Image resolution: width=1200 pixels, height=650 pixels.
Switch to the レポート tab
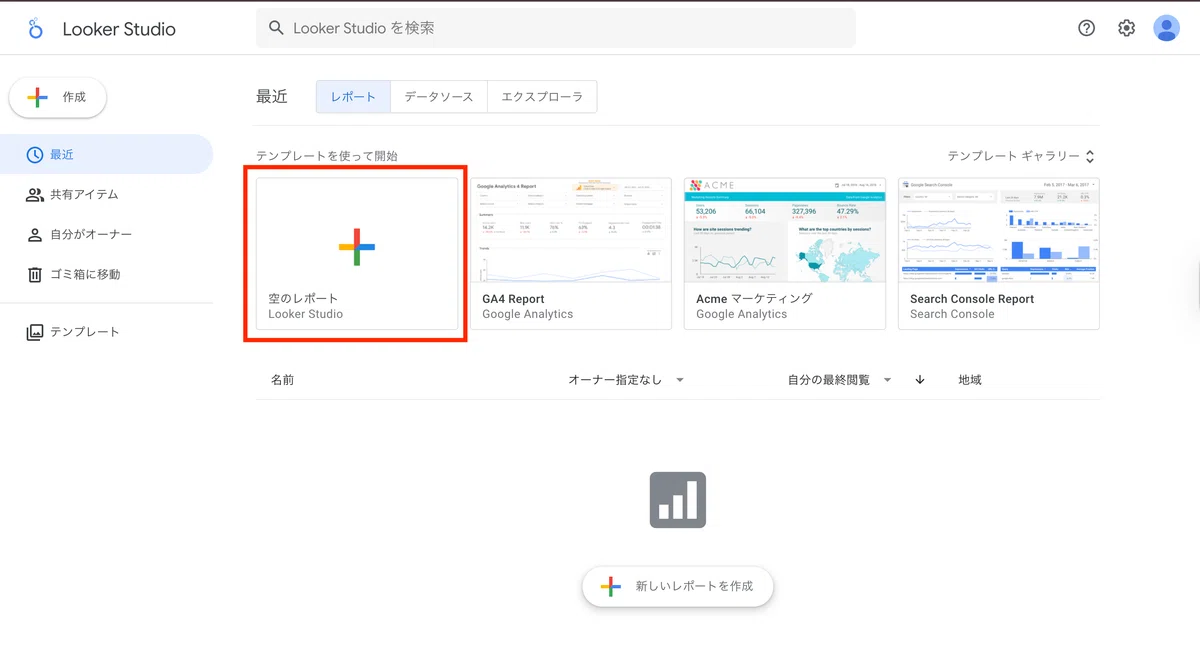click(353, 97)
